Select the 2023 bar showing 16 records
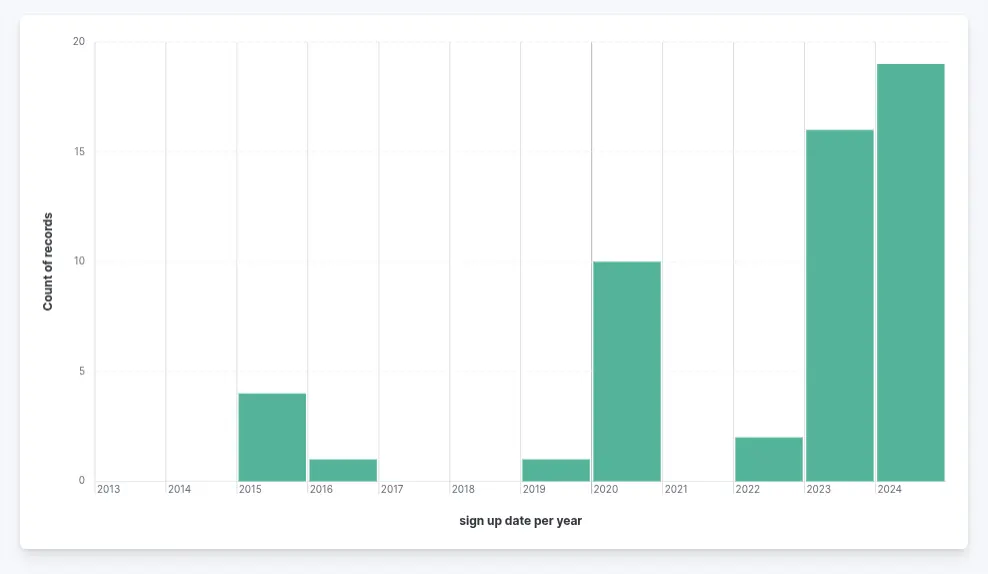This screenshot has width=988, height=574. click(x=840, y=306)
